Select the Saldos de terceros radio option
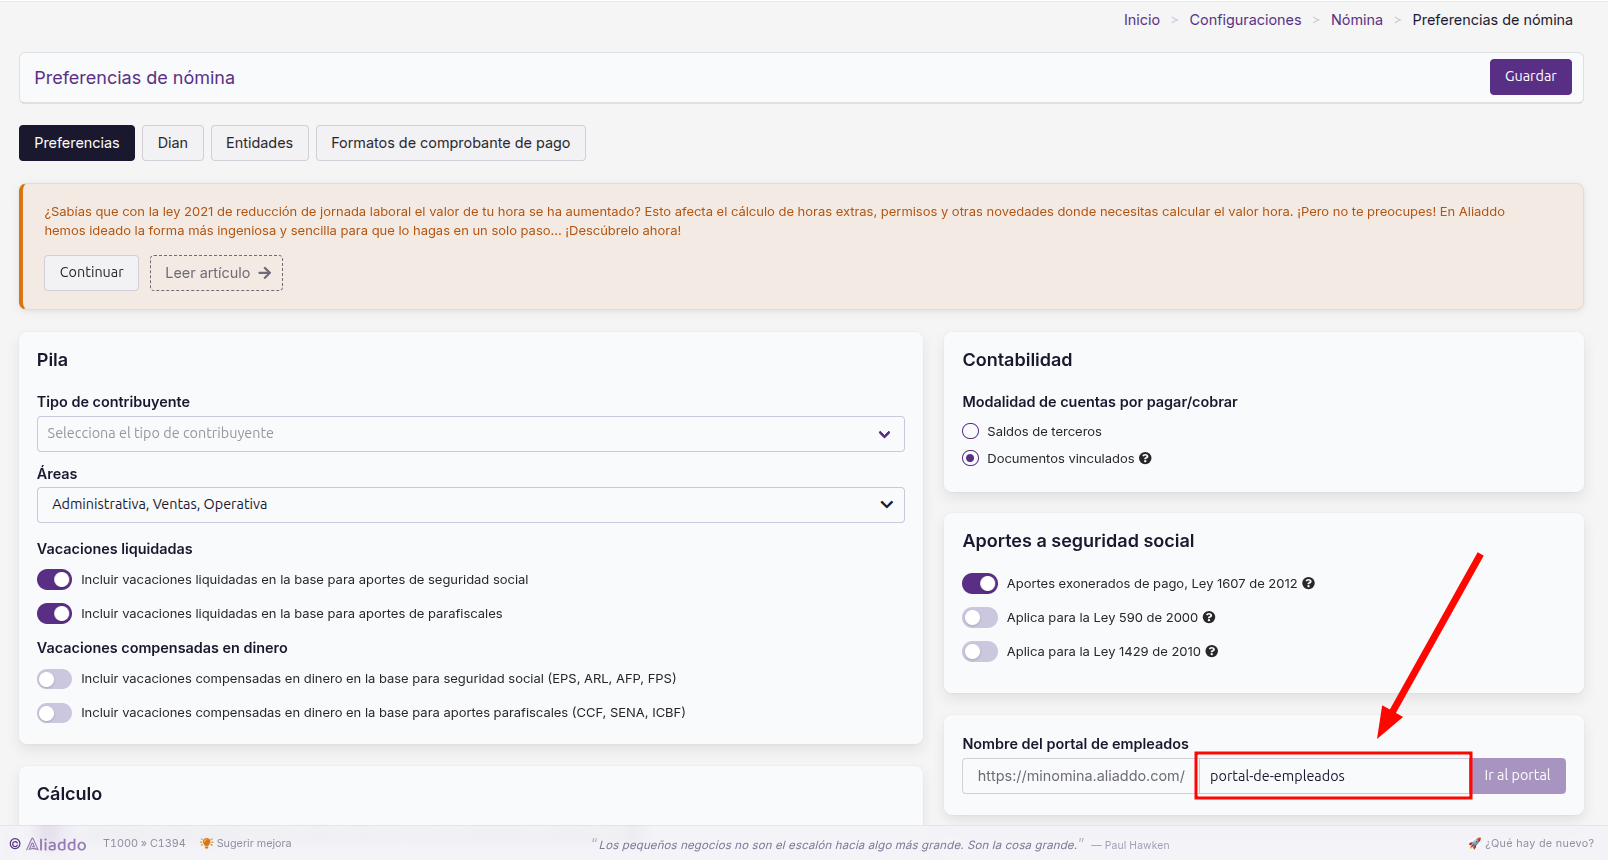This screenshot has width=1608, height=860. click(x=970, y=431)
